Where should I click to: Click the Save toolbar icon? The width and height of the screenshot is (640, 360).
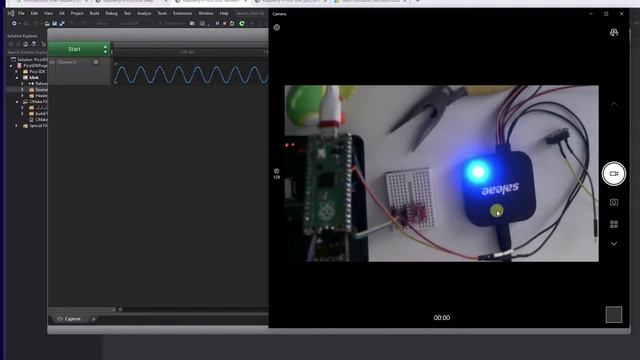point(54,24)
